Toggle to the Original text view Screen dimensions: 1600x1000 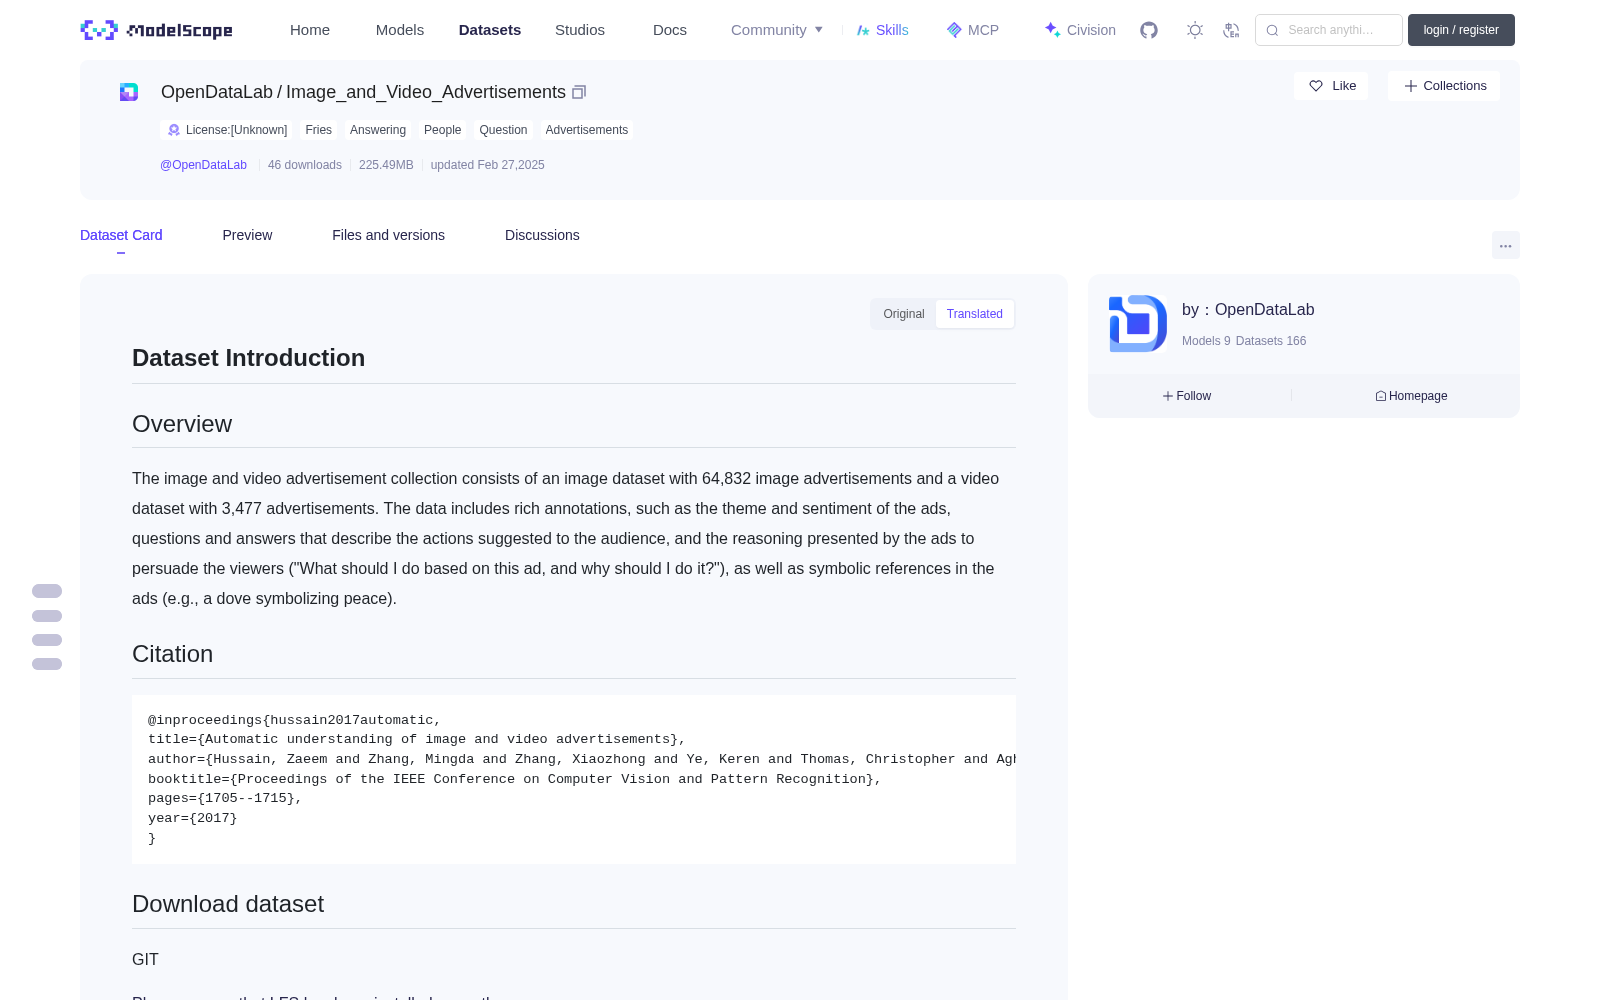click(x=904, y=314)
